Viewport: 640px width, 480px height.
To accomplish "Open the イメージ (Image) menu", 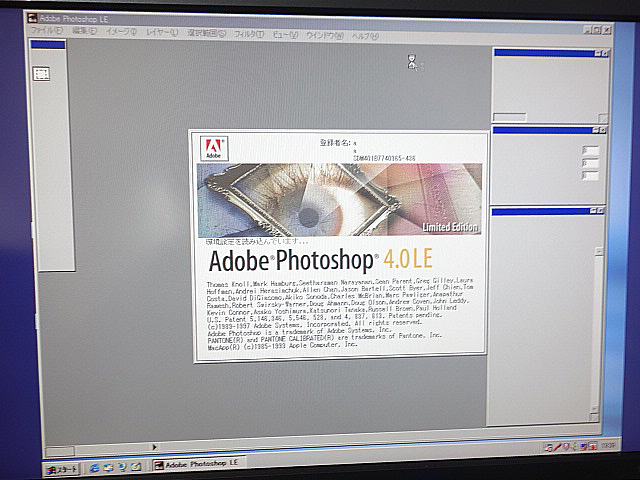I will pos(122,32).
